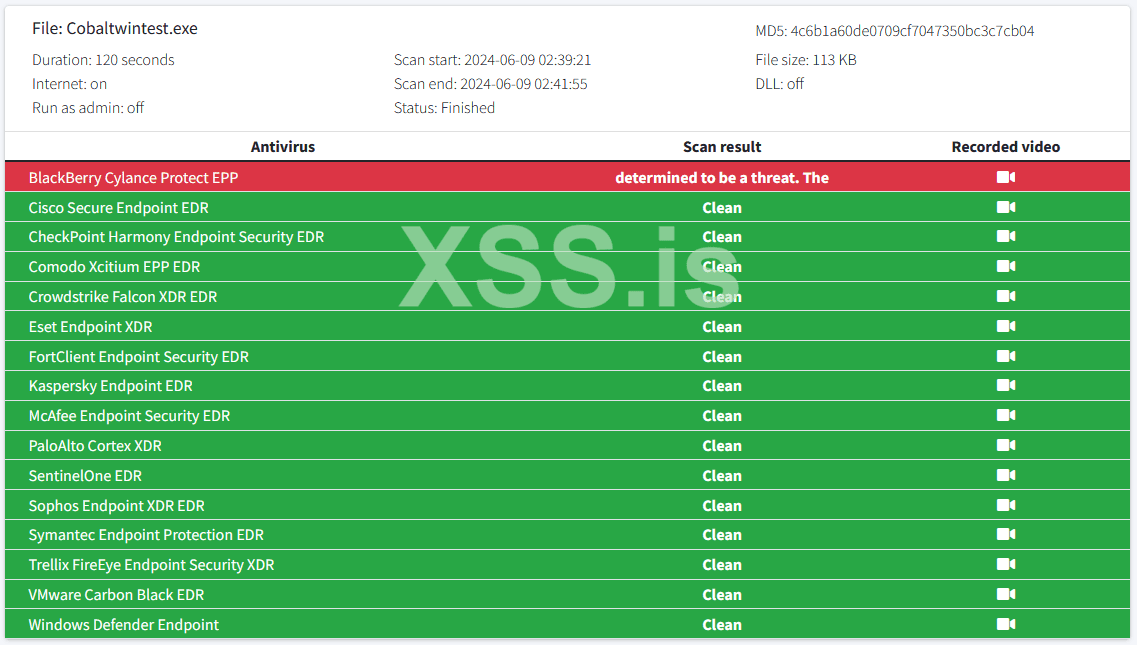The width and height of the screenshot is (1137, 645).
Task: Click the Scan end timestamp
Action: point(491,83)
